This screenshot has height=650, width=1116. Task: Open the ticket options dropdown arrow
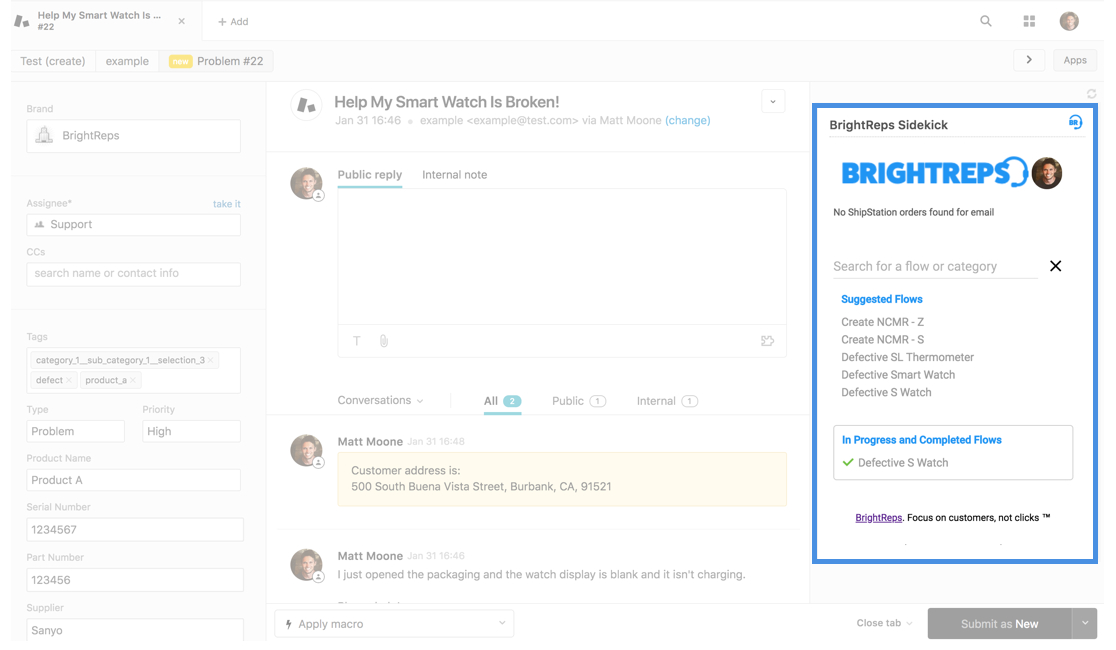click(x=773, y=101)
